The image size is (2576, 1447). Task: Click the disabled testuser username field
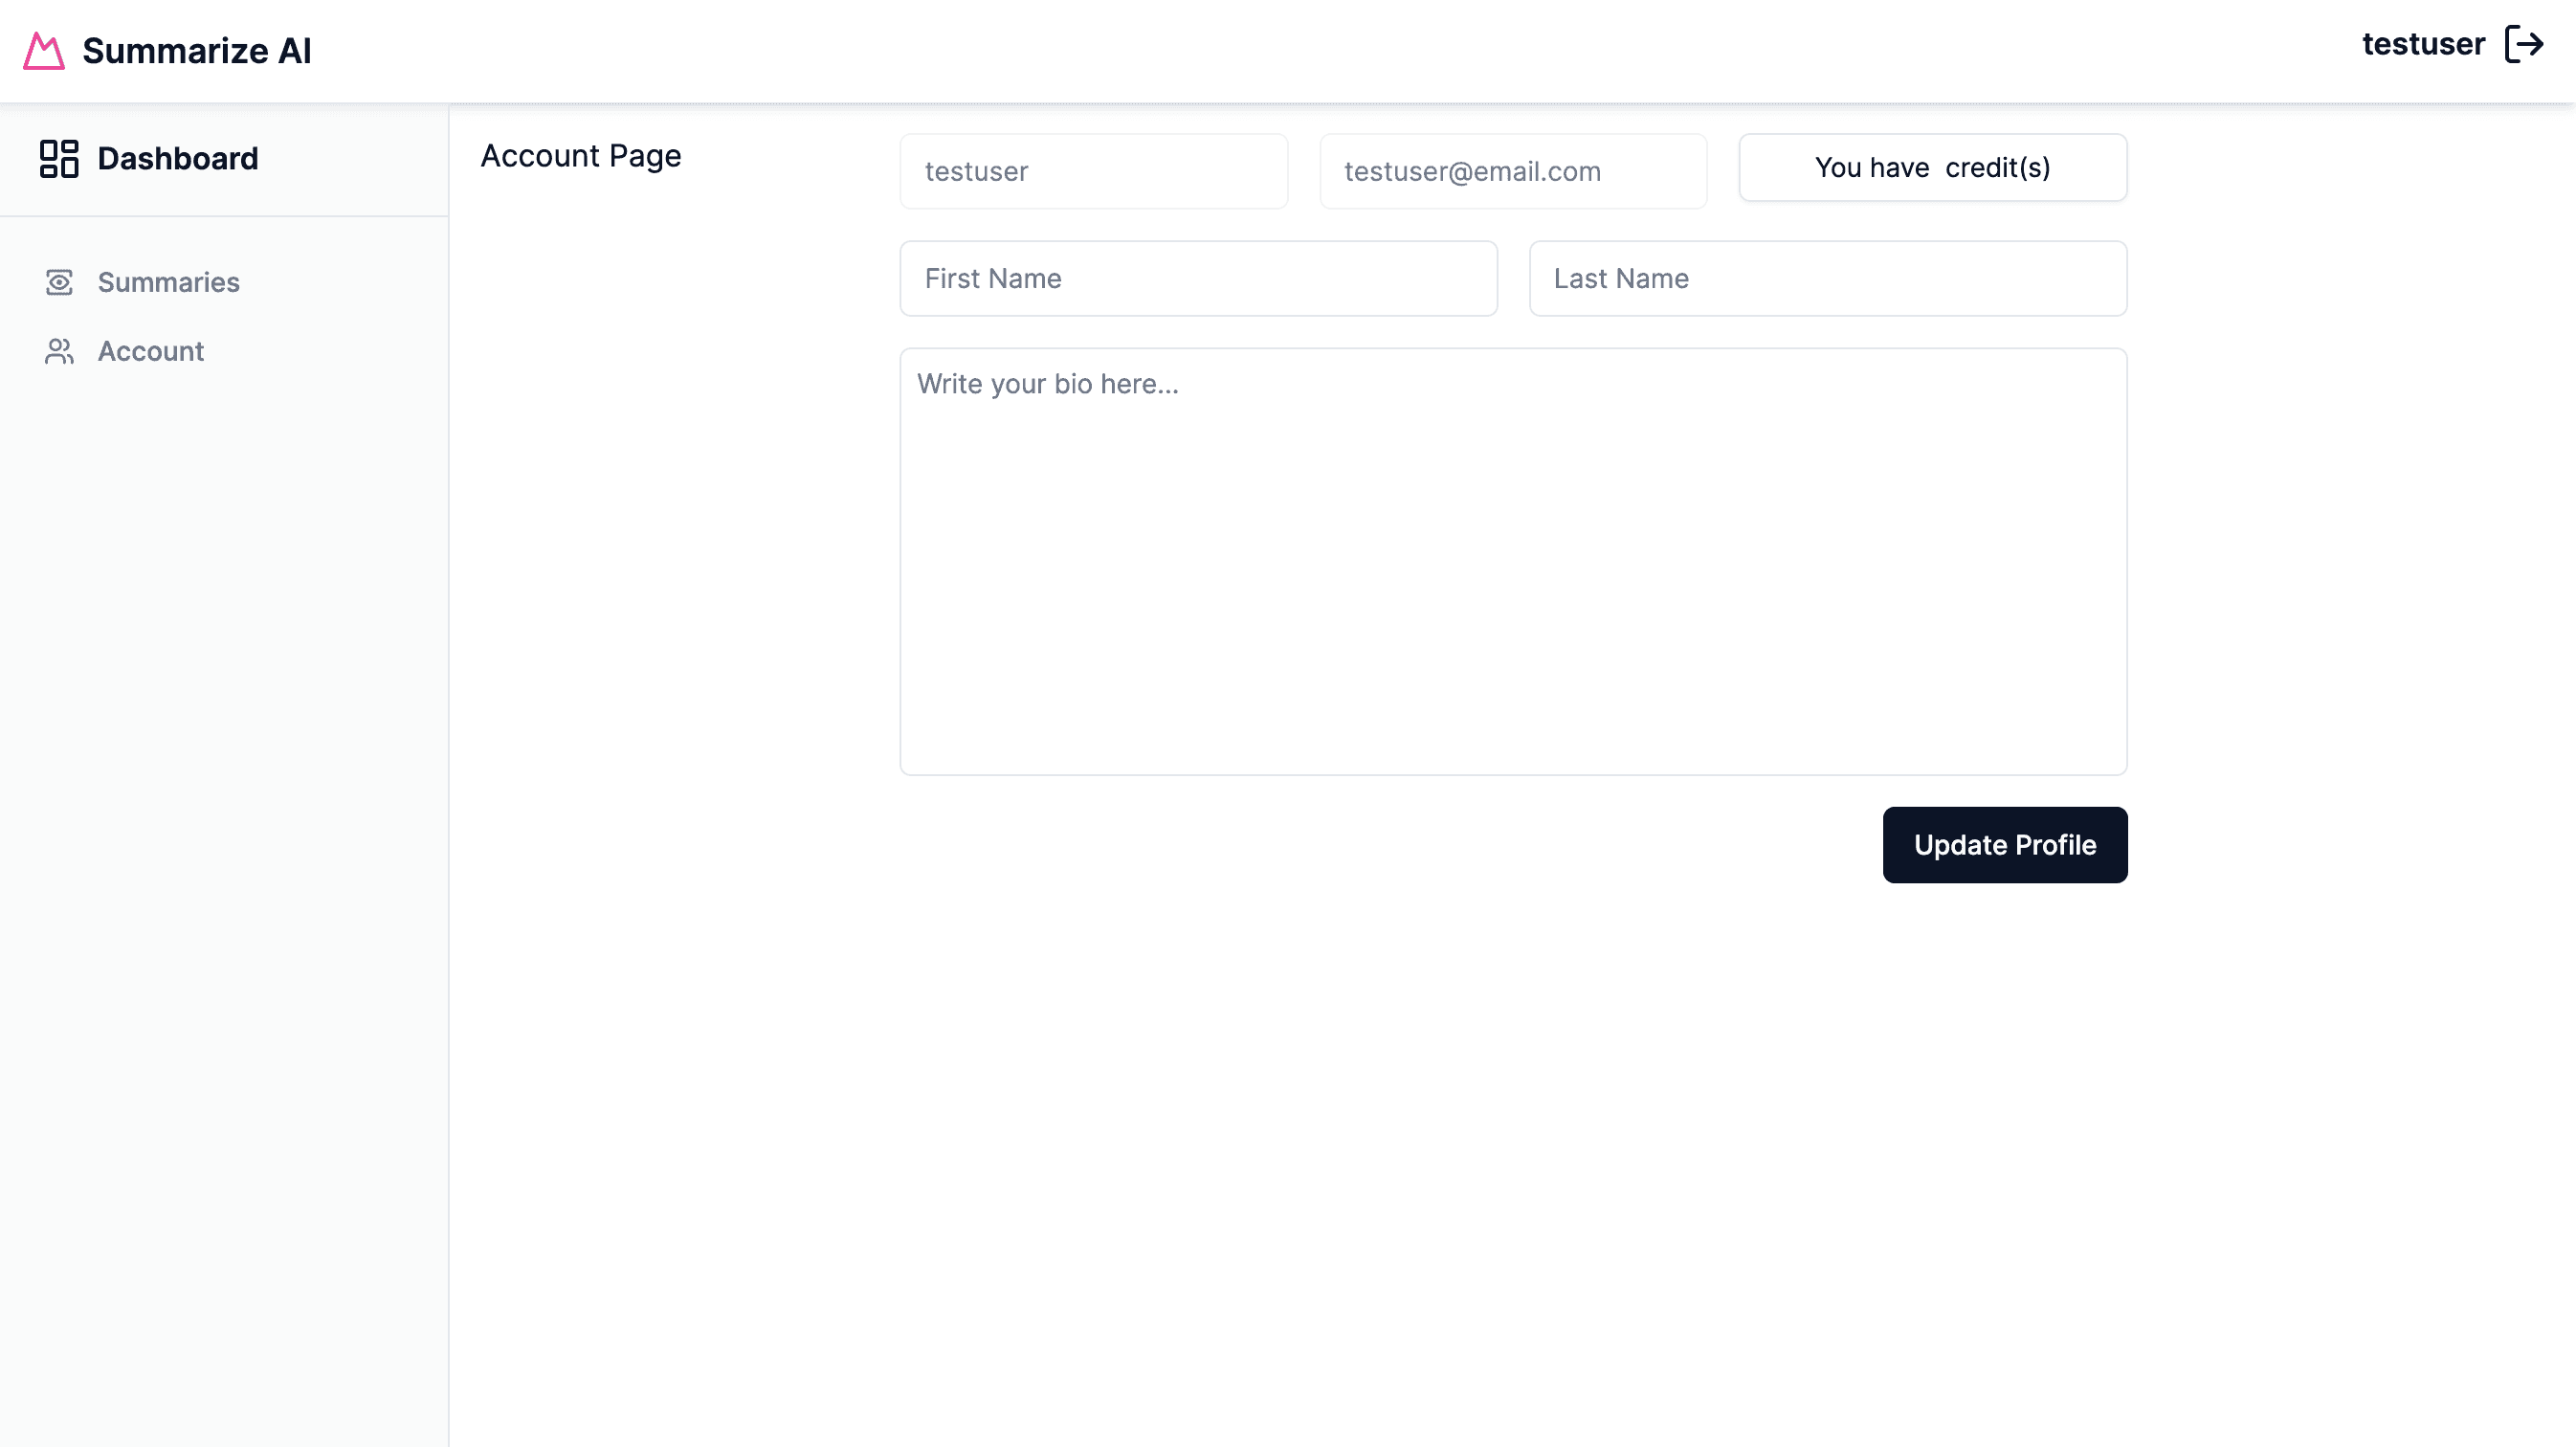(x=1094, y=171)
